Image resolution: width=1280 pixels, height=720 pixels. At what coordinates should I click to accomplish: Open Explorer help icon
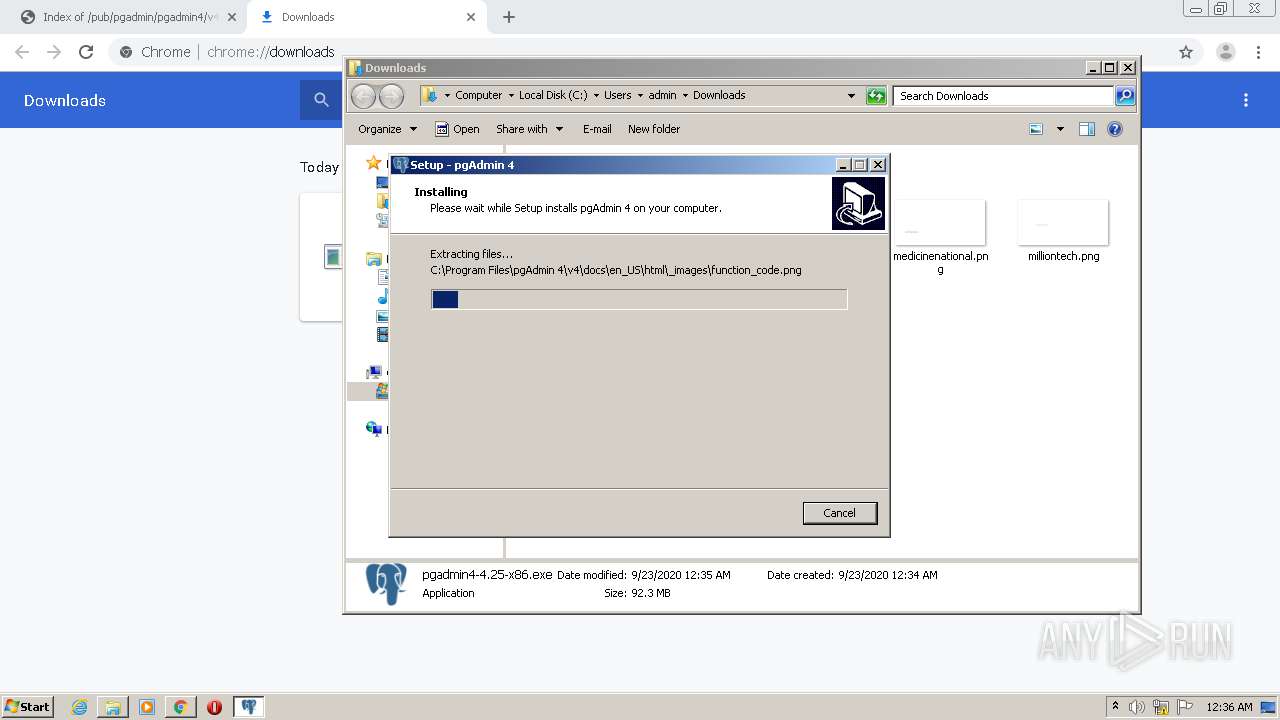point(1115,129)
